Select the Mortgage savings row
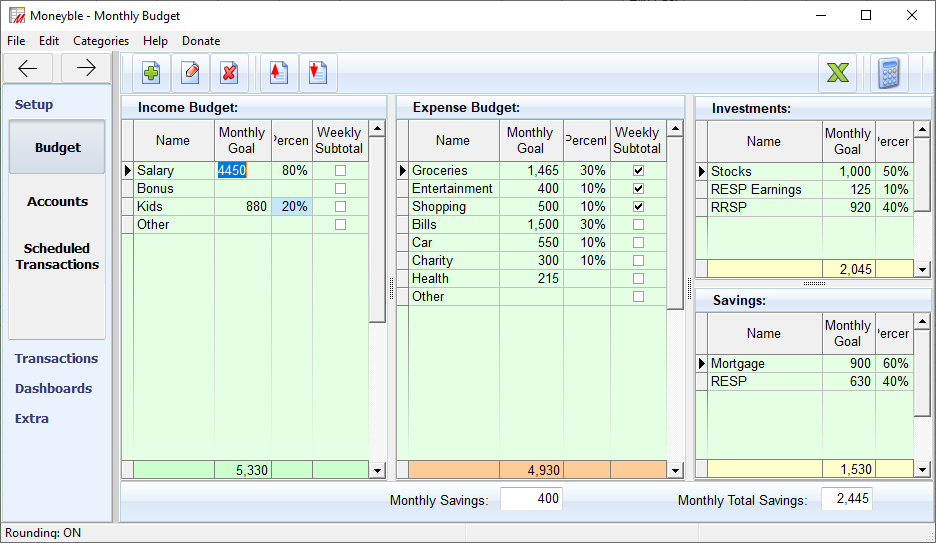Screen dimensions: 936x543 tap(804, 363)
